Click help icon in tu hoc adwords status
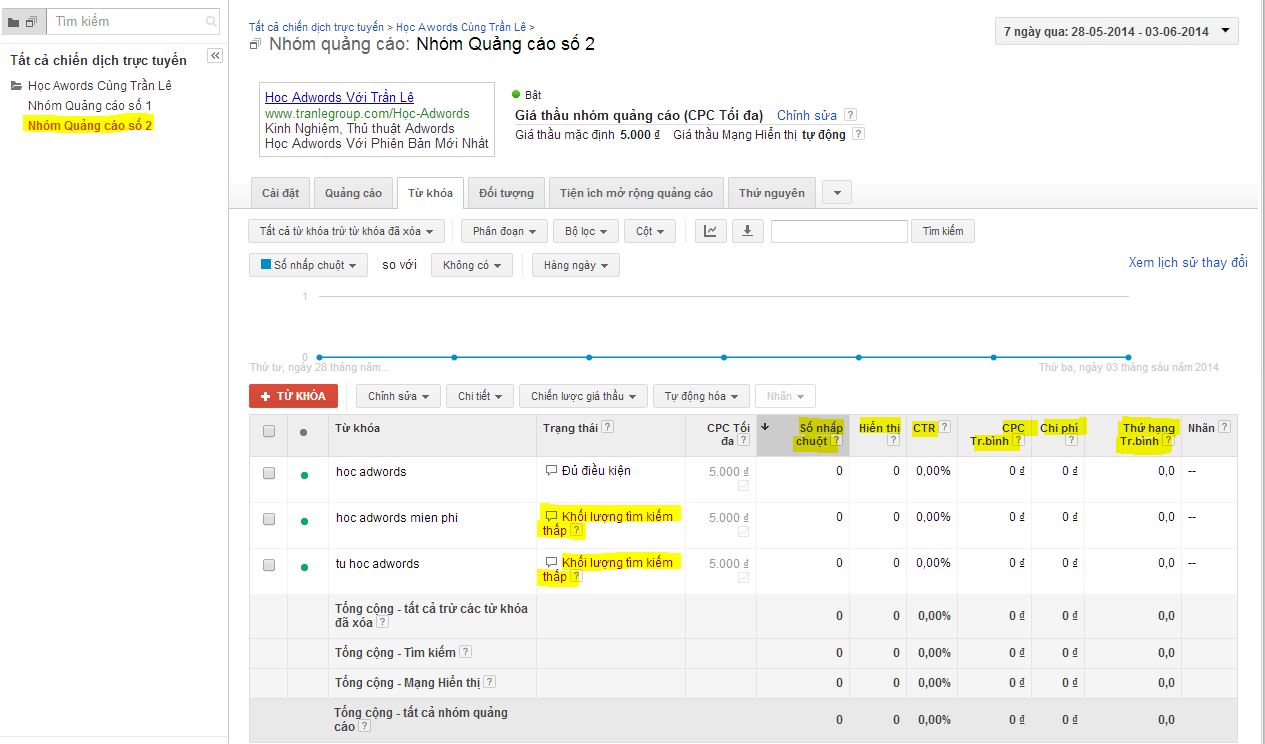 (x=576, y=577)
